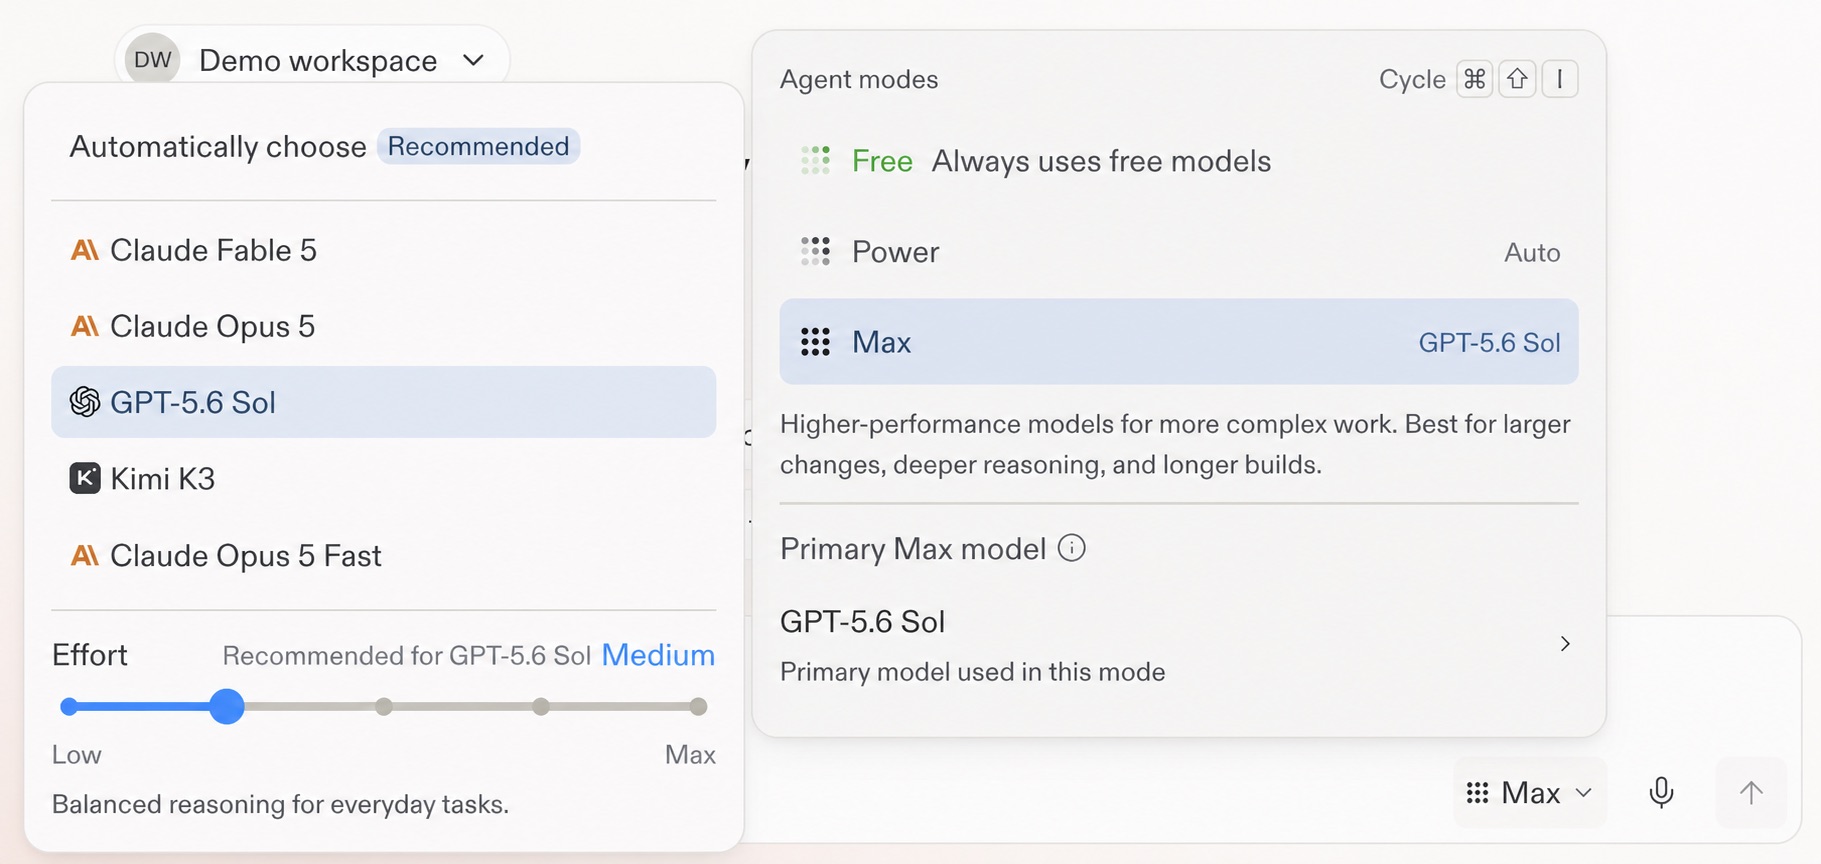Set Effort slider to the fourth stop
Viewport: 1821px width, 864px height.
[x=541, y=707]
